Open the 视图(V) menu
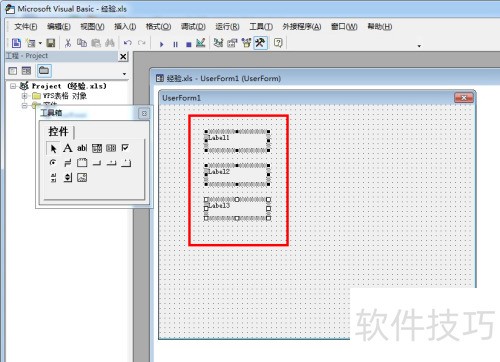Screen dimensions: 500x362 (x=92, y=27)
